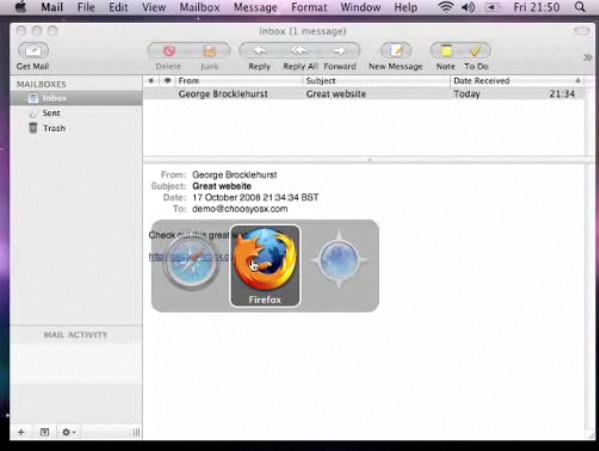Sort messages by From column
599x451 pixels.
tap(239, 81)
